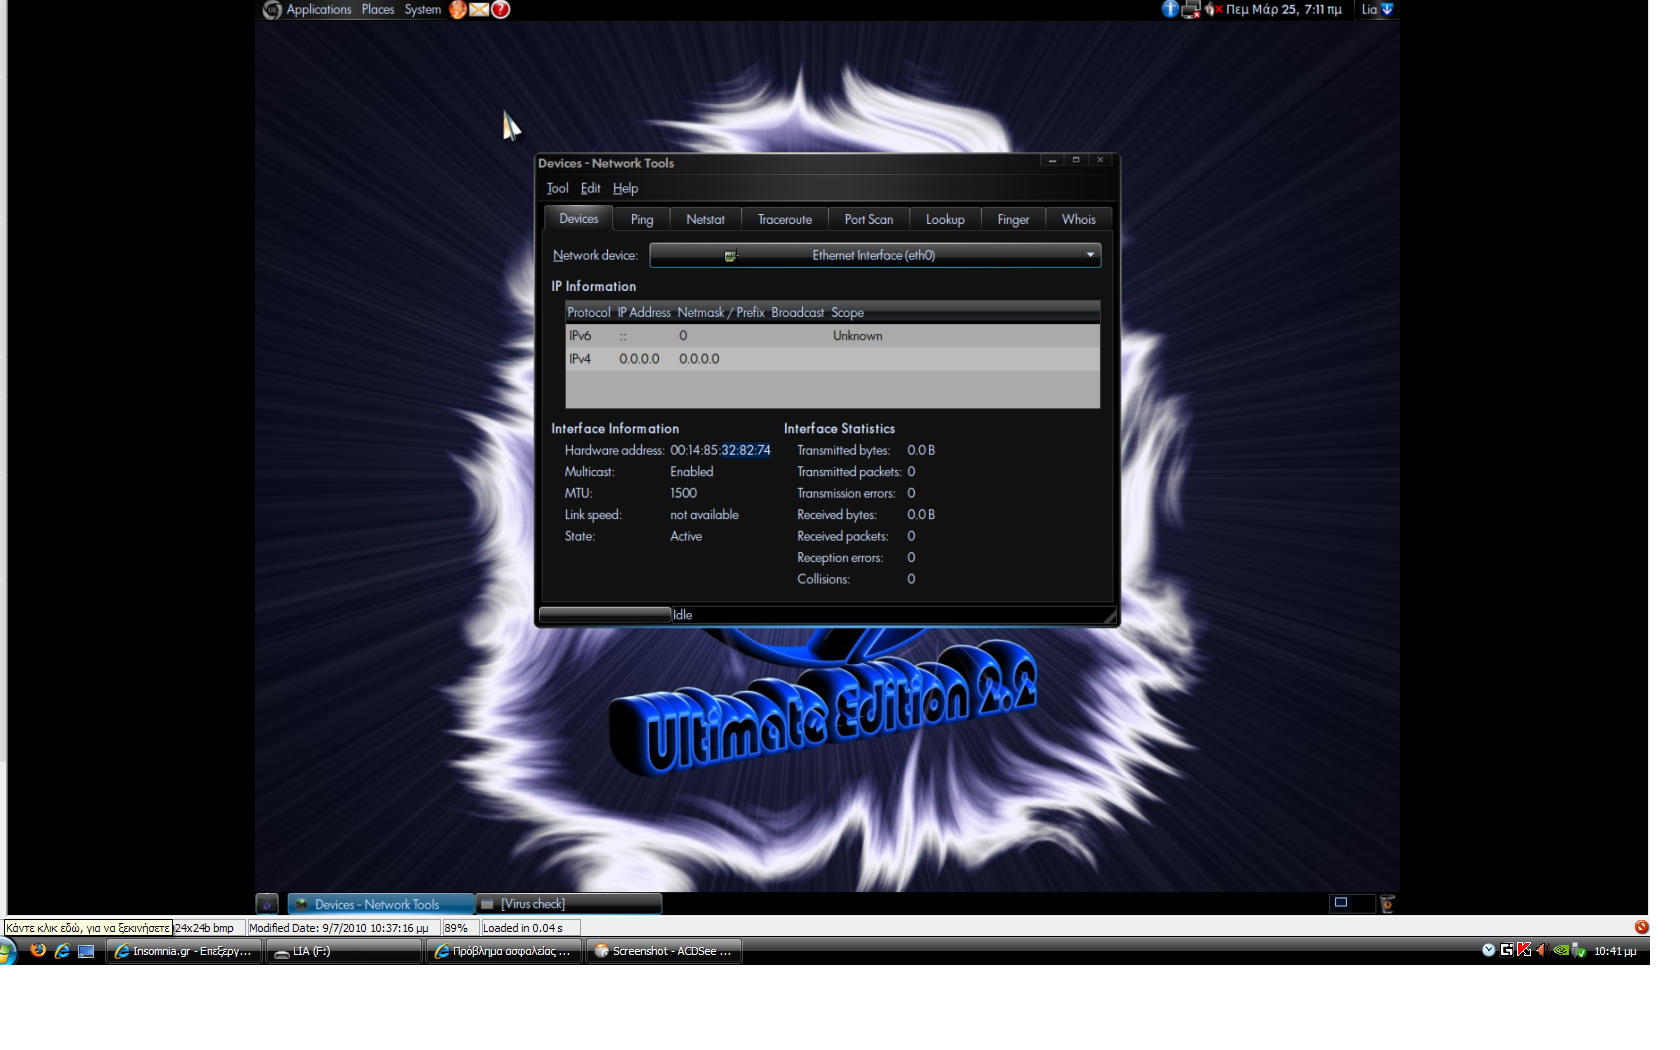Click the blue session arrow icon next to Lia

(x=1387, y=9)
